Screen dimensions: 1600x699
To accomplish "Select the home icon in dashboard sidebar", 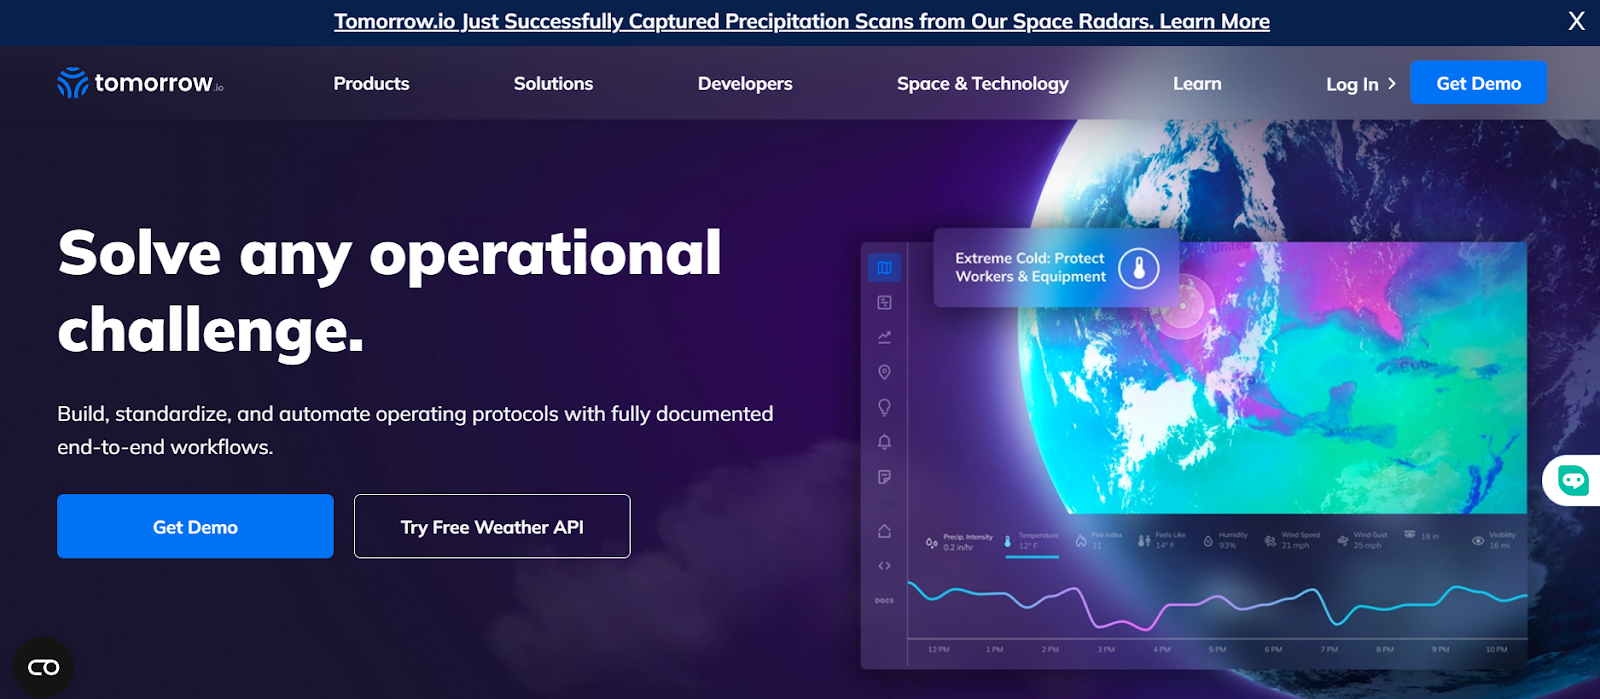I will [884, 531].
